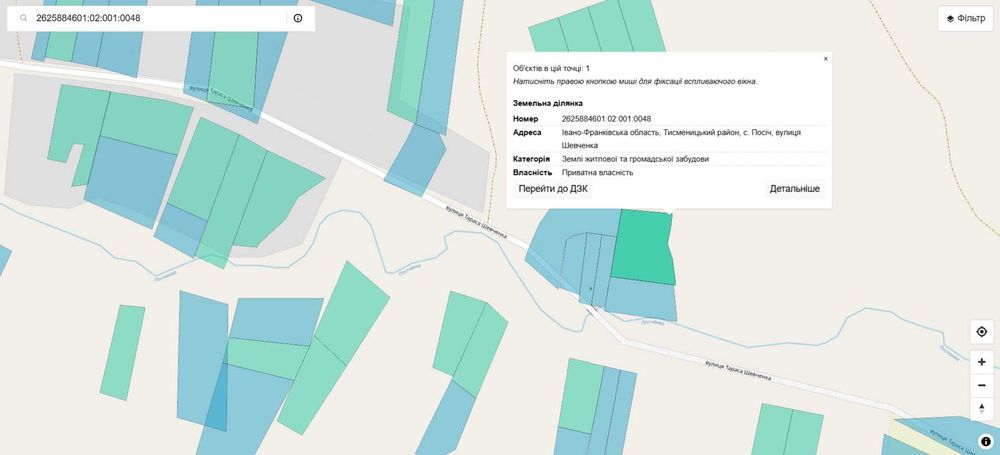The height and width of the screenshot is (455, 1000).
Task: Locate my position on map
Action: [982, 332]
